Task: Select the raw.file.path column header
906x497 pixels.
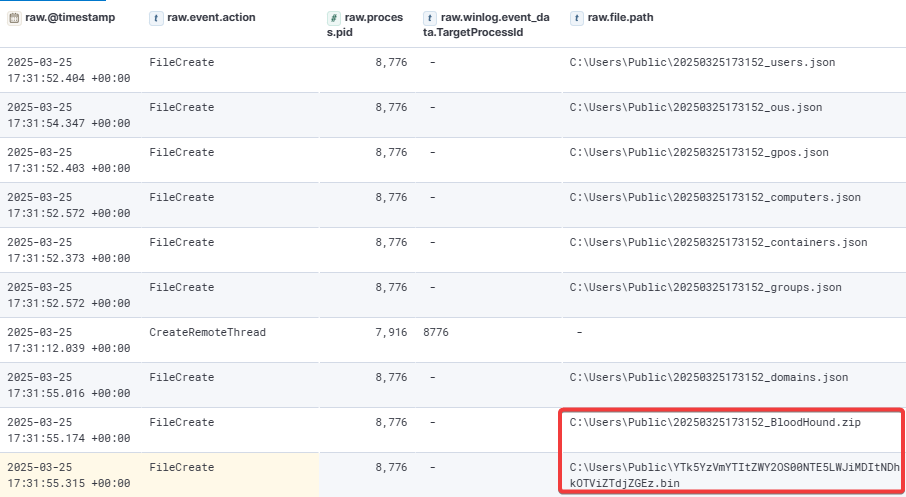Action: pos(620,17)
